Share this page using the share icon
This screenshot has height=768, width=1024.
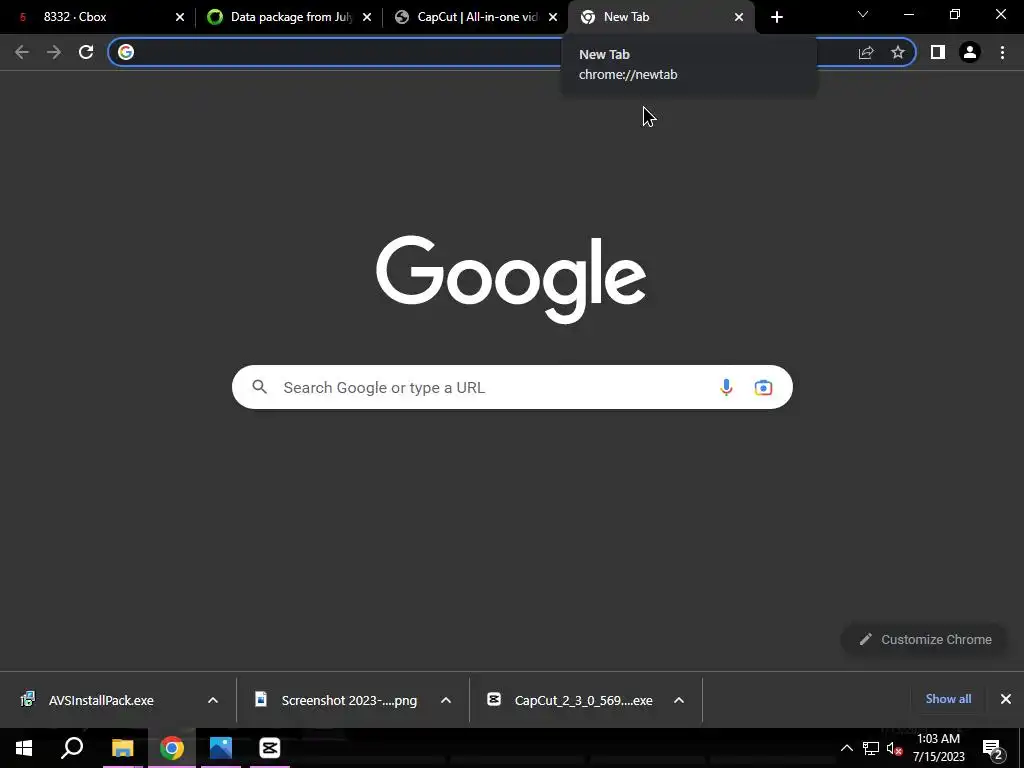coord(866,52)
